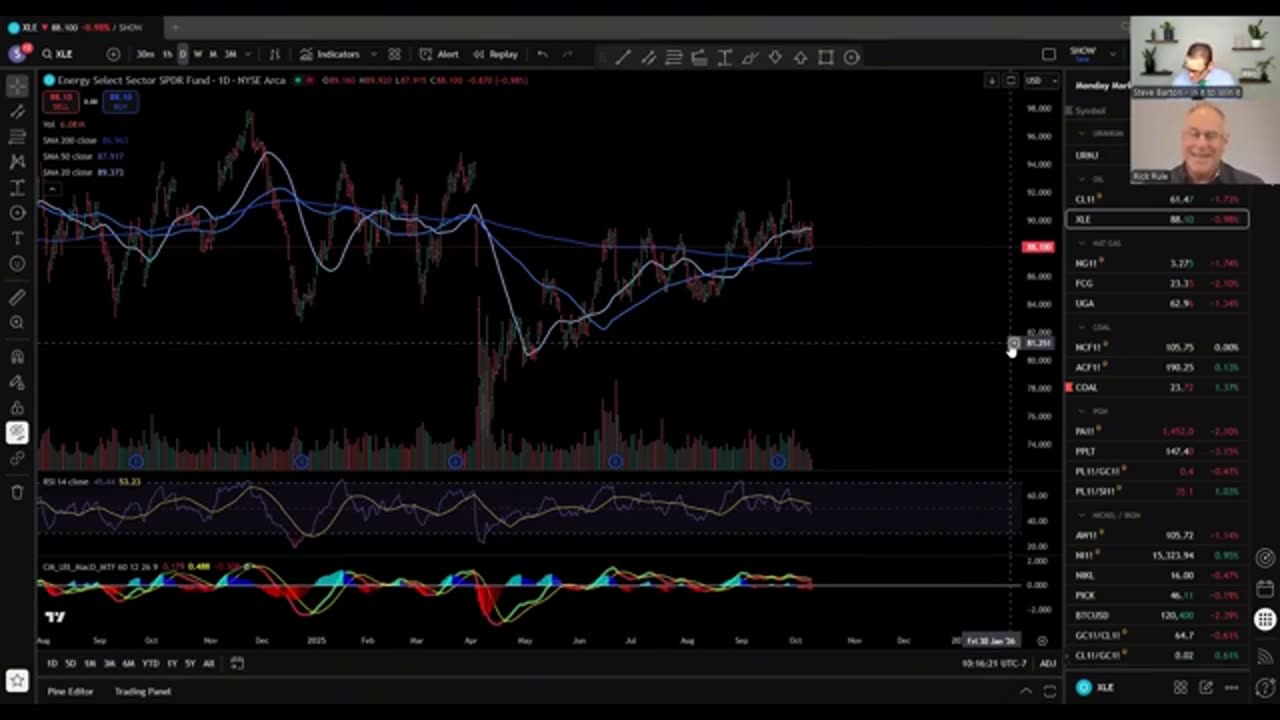The width and height of the screenshot is (1280, 720).
Task: Redo the last chart action
Action: 566,54
